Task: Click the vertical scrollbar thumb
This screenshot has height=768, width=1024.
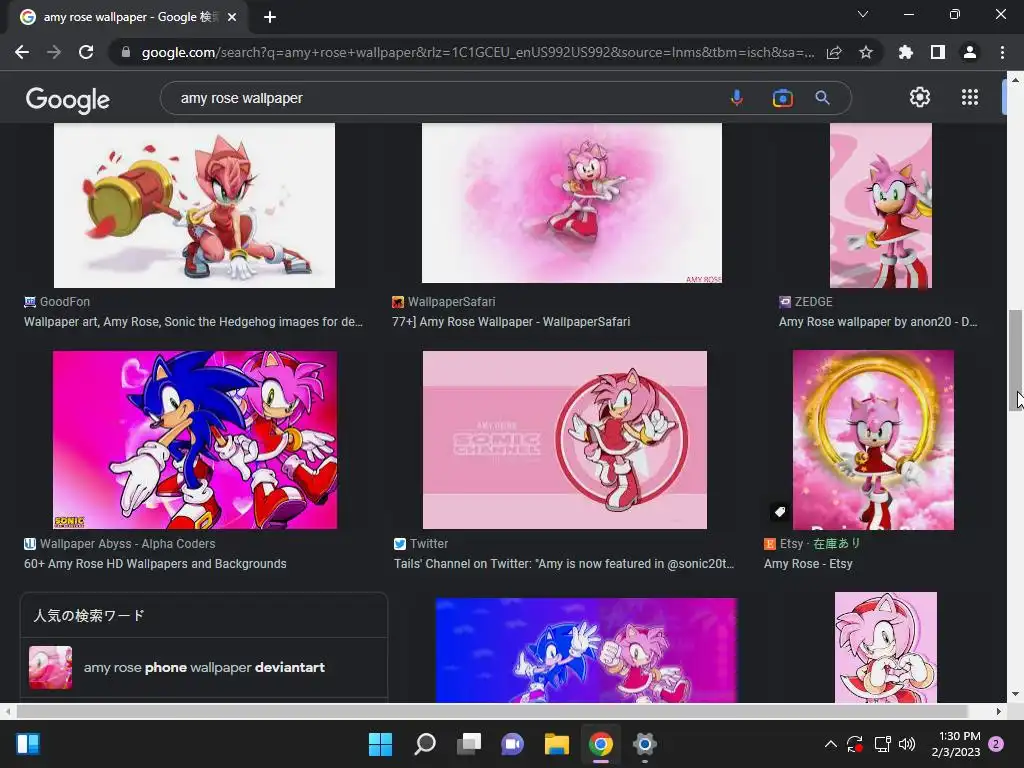Action: pyautogui.click(x=1015, y=360)
